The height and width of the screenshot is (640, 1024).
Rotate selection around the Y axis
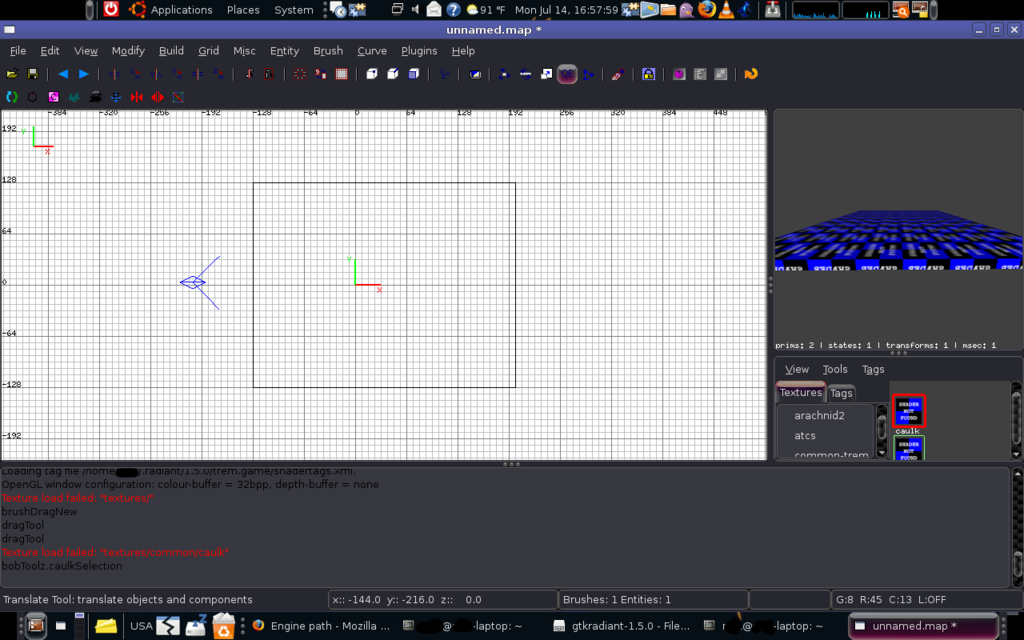[x=176, y=74]
